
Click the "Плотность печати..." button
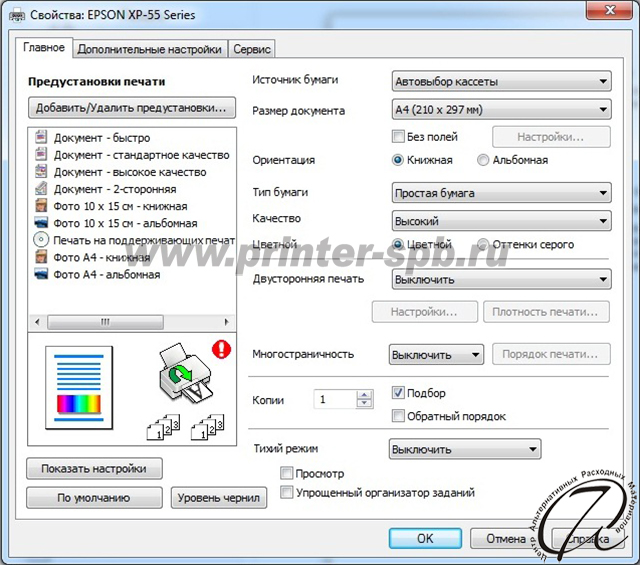pos(546,312)
